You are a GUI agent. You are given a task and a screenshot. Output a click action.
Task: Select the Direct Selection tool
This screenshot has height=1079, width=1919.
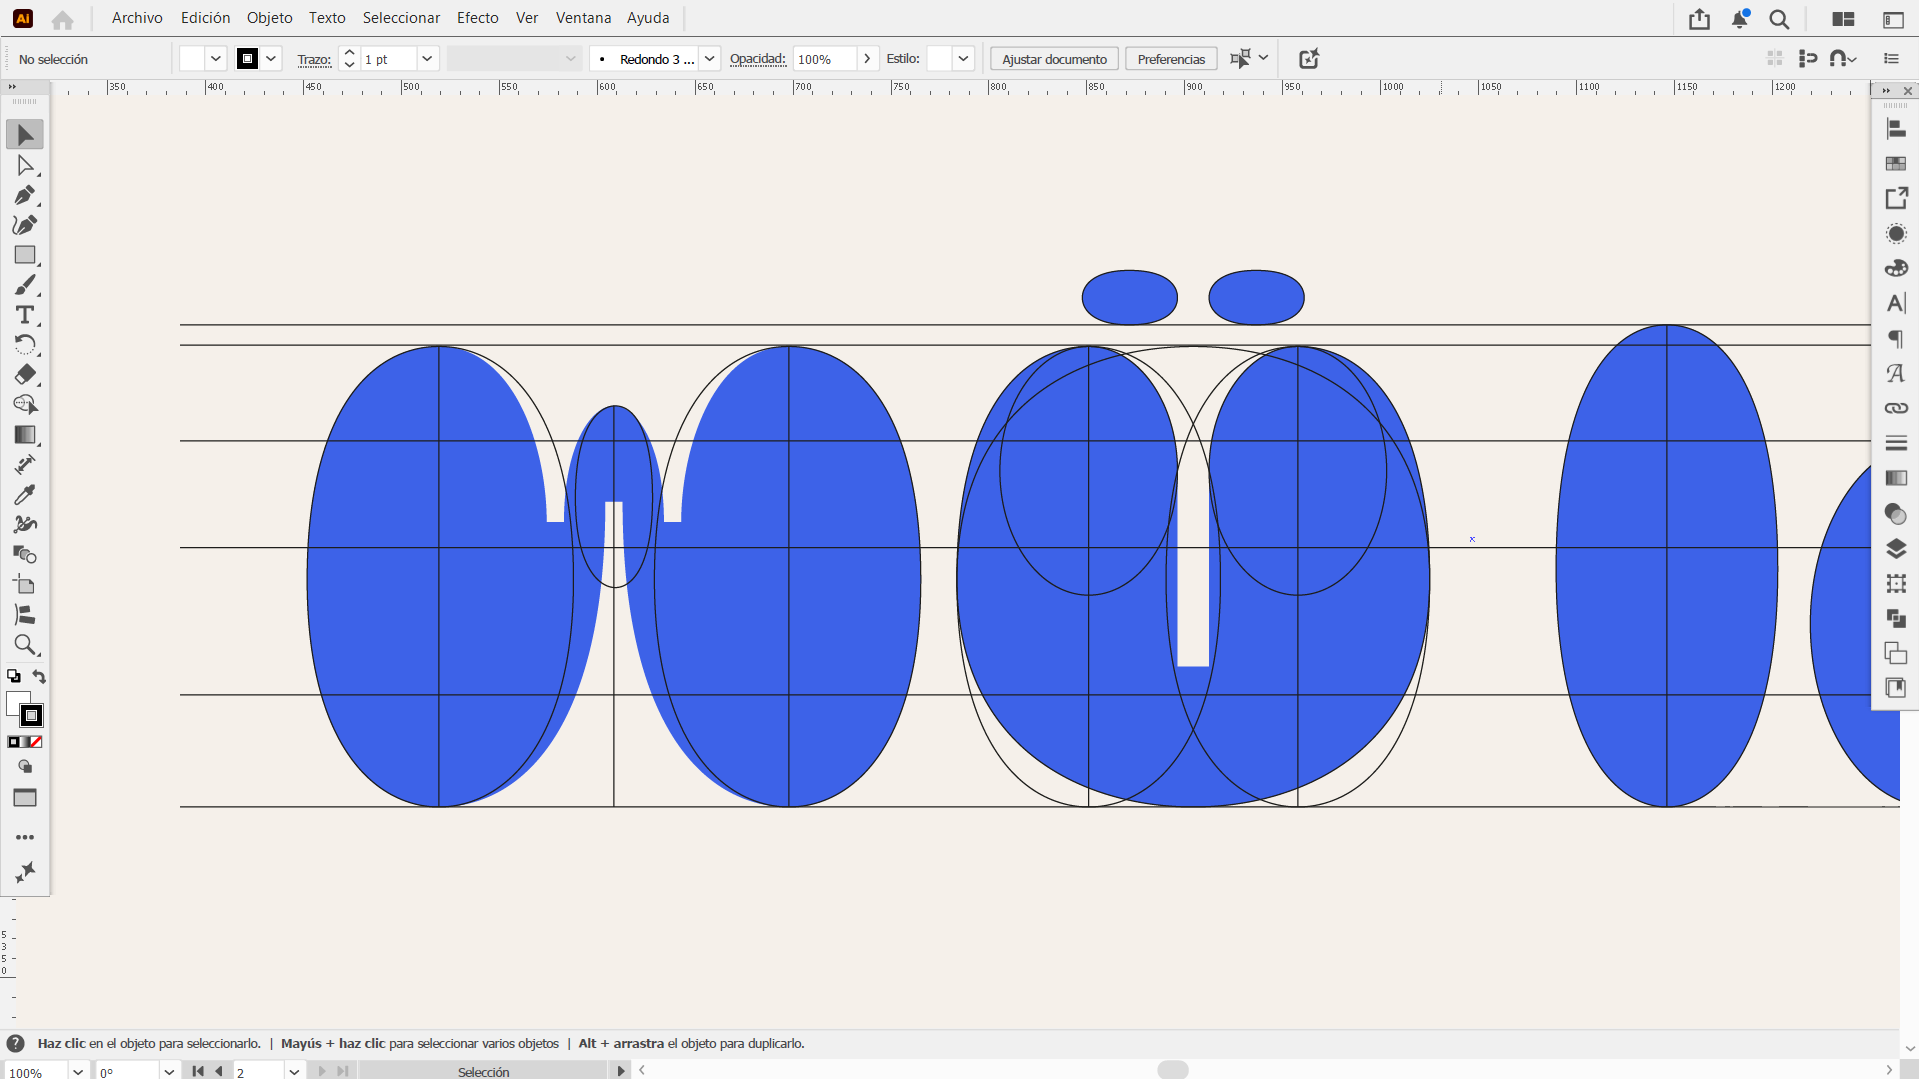pyautogui.click(x=25, y=165)
